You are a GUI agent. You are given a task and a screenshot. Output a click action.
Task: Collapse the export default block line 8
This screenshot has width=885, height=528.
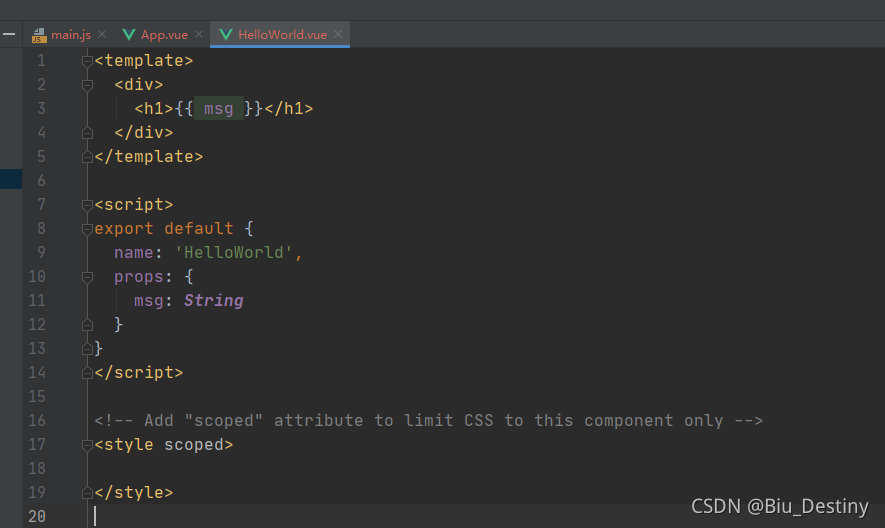(x=87, y=229)
